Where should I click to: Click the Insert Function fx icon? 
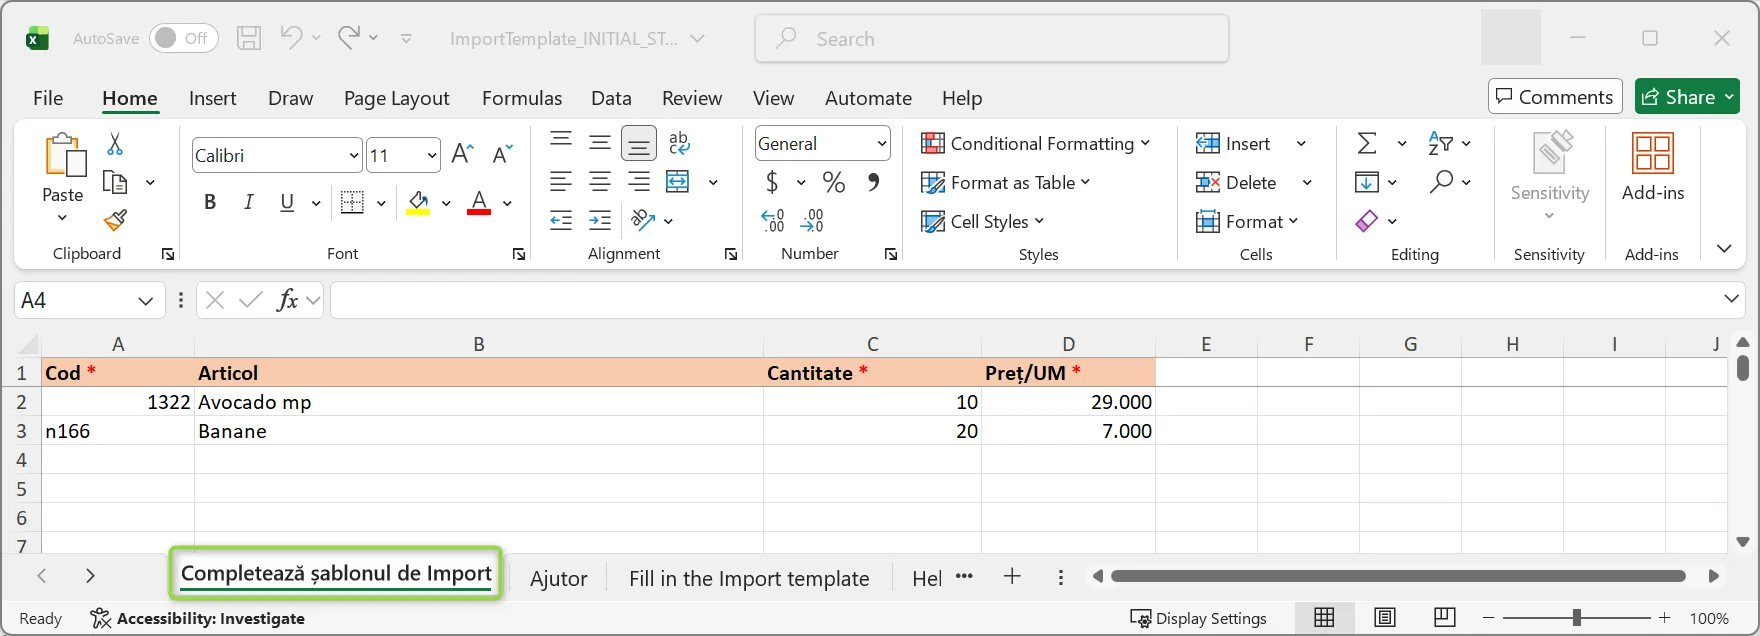[x=287, y=300]
